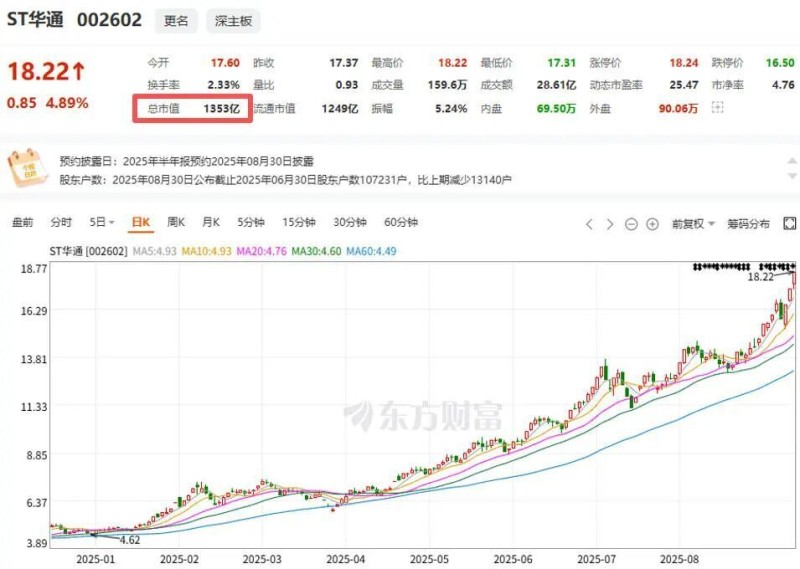Expand chart to fullscreen
The height and width of the screenshot is (569, 800).
[789, 223]
